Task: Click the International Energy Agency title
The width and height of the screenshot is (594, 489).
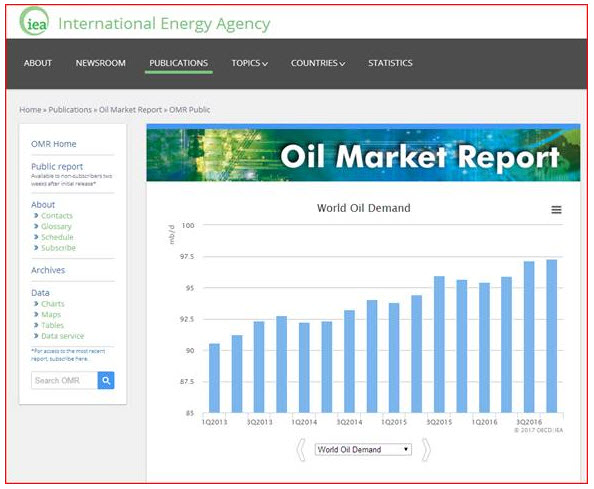Action: click(x=164, y=23)
